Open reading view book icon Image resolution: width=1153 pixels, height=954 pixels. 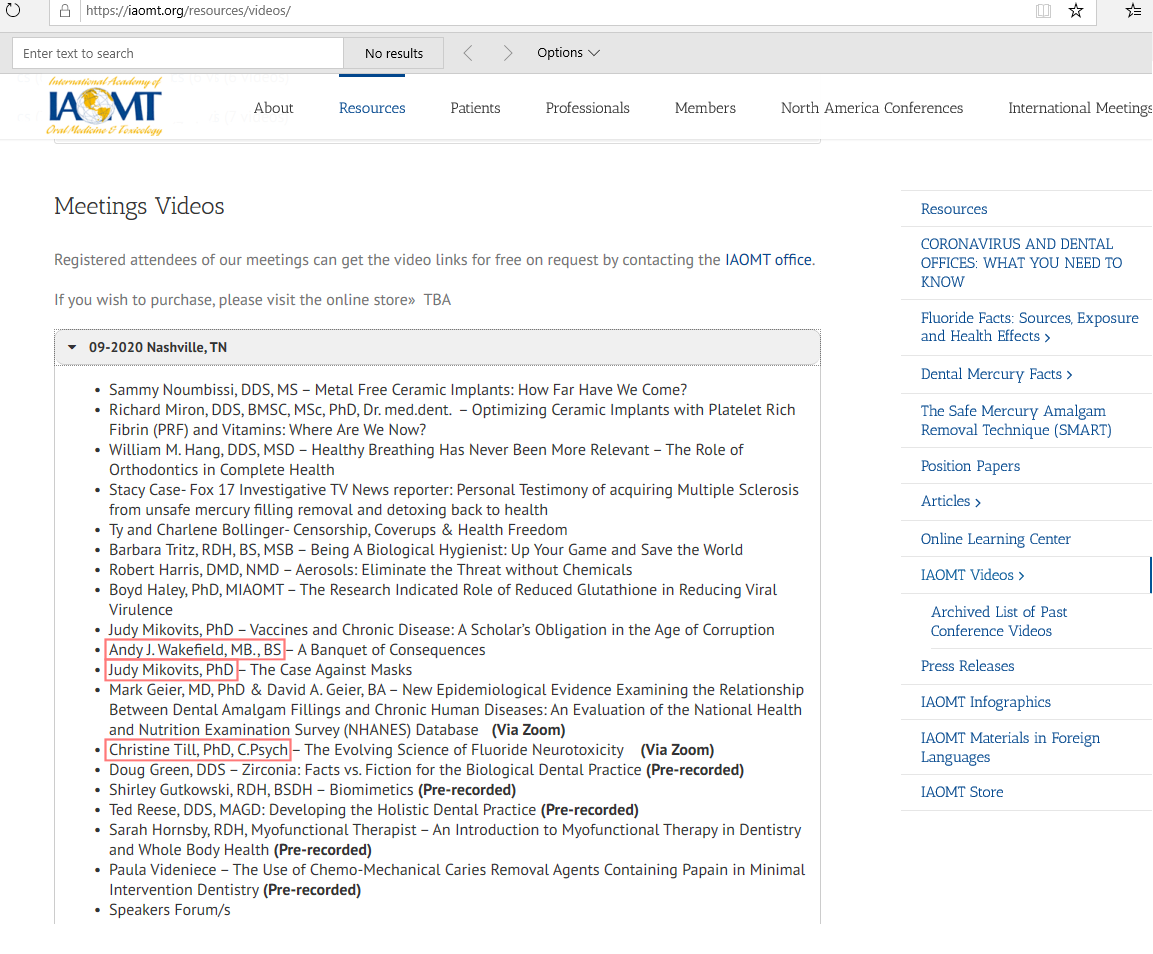[x=1043, y=11]
